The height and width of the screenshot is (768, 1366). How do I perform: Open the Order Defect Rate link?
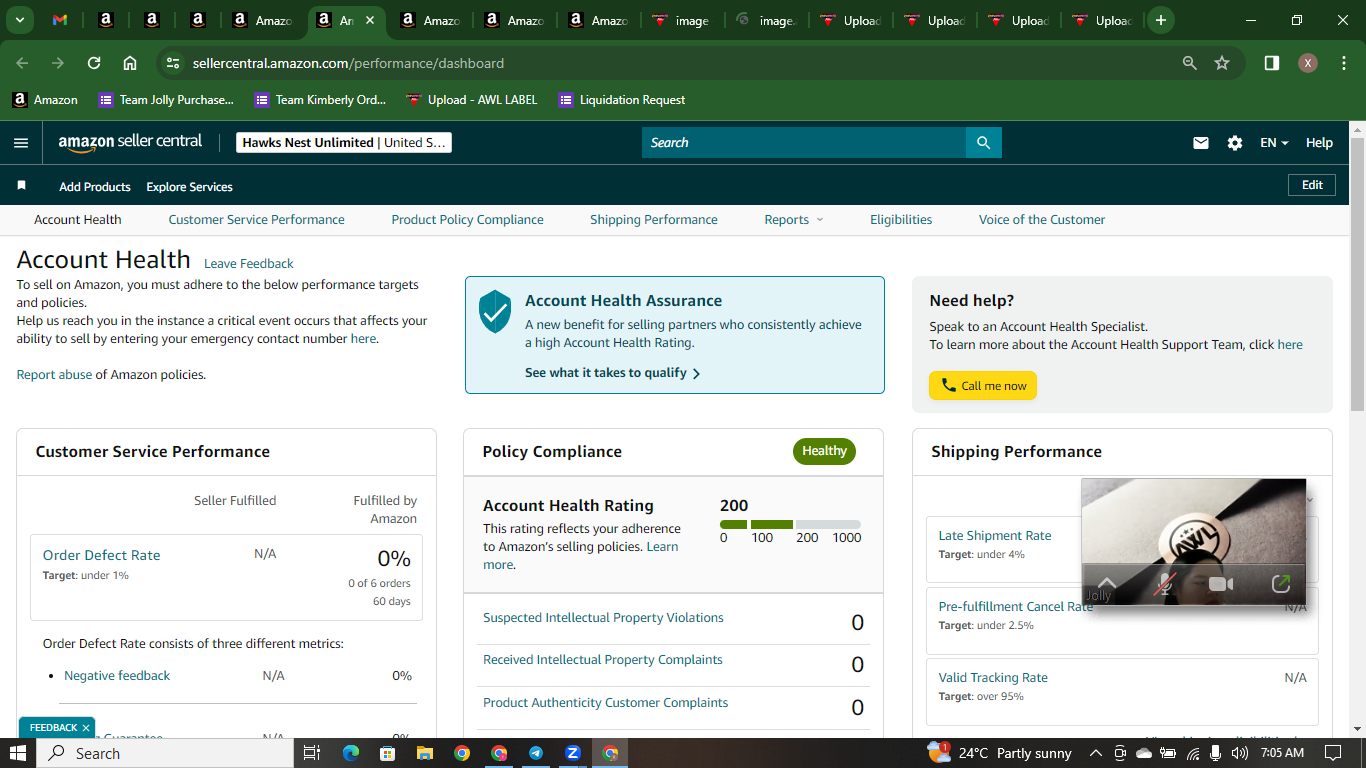tap(101, 555)
